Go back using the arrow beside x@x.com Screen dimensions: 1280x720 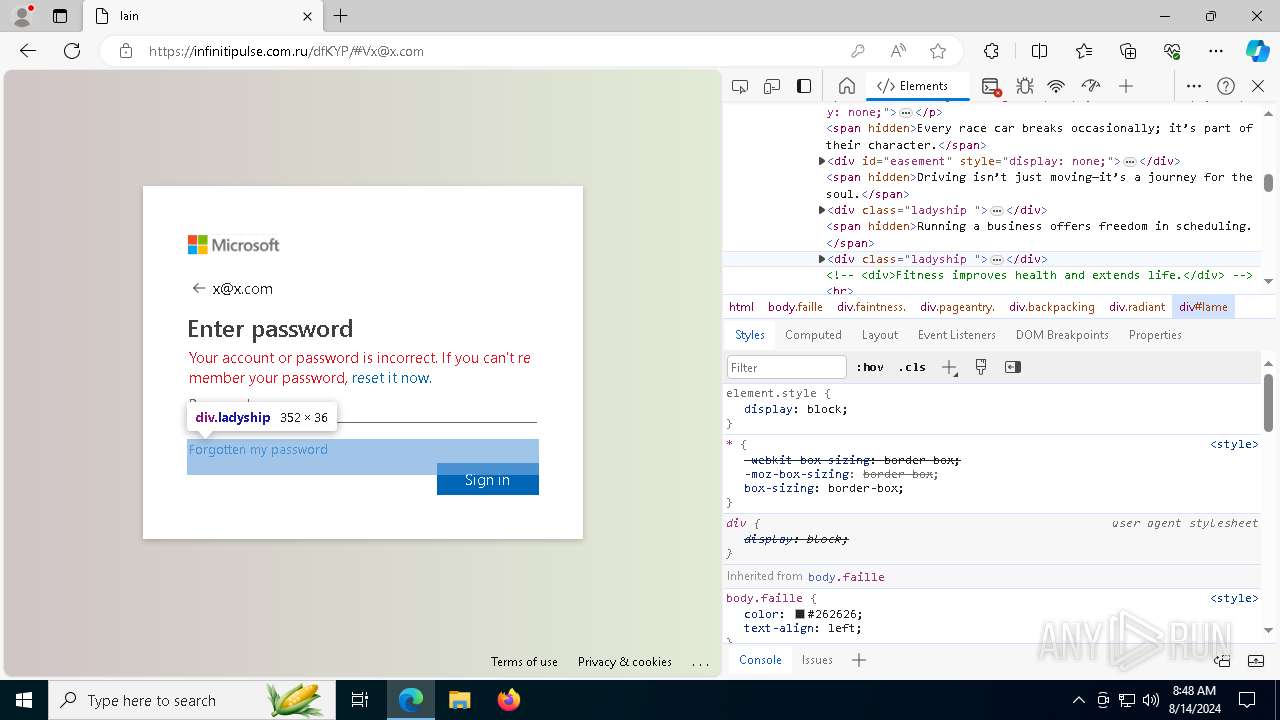(198, 288)
